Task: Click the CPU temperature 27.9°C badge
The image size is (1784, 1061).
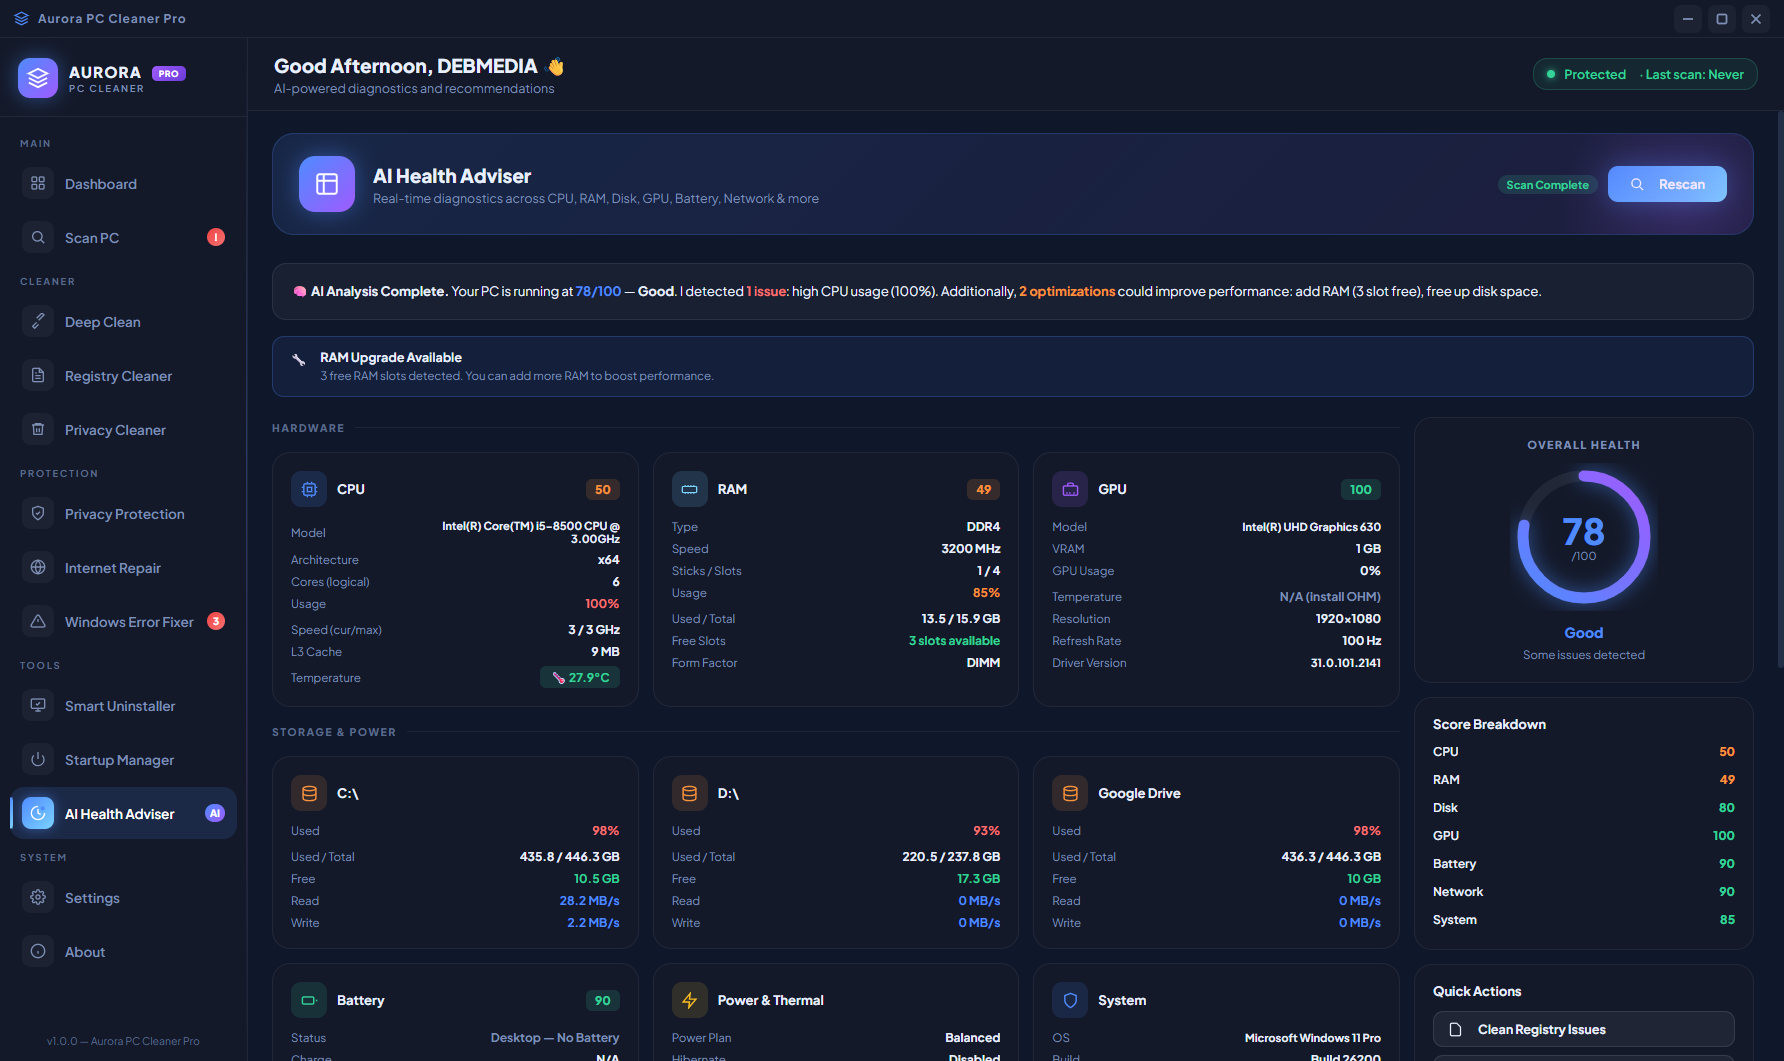Action: [580, 678]
